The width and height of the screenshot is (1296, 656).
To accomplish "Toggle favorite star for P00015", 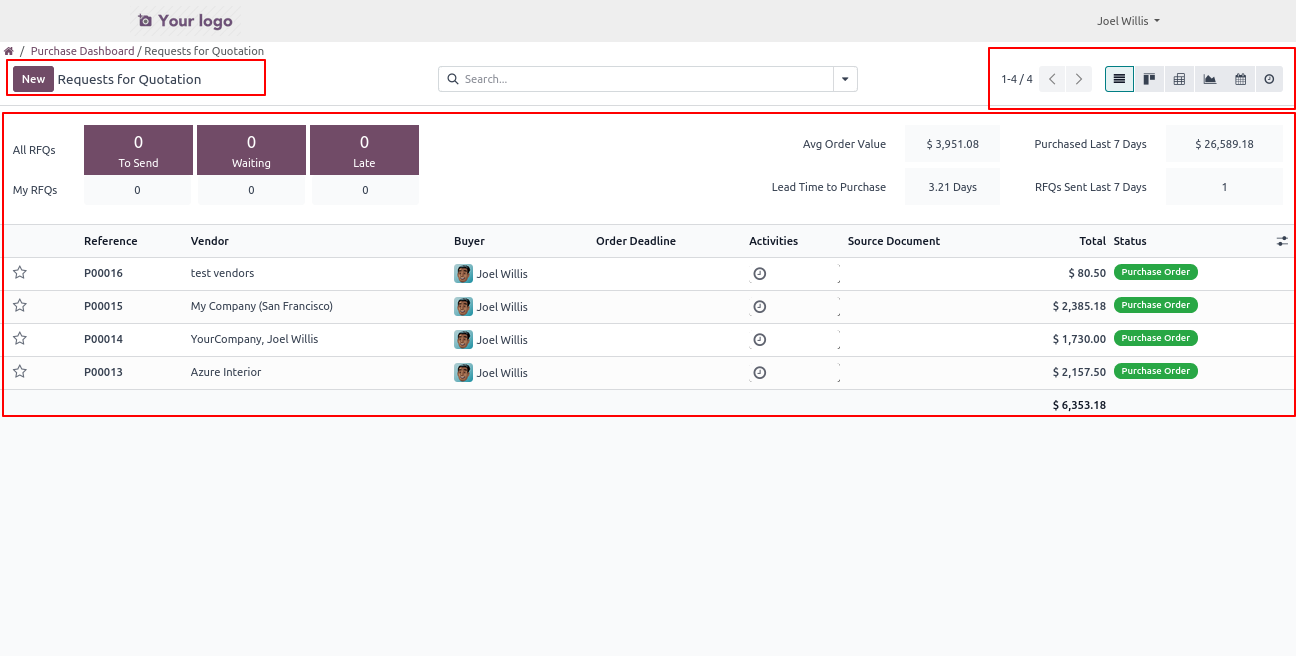I will pos(19,306).
